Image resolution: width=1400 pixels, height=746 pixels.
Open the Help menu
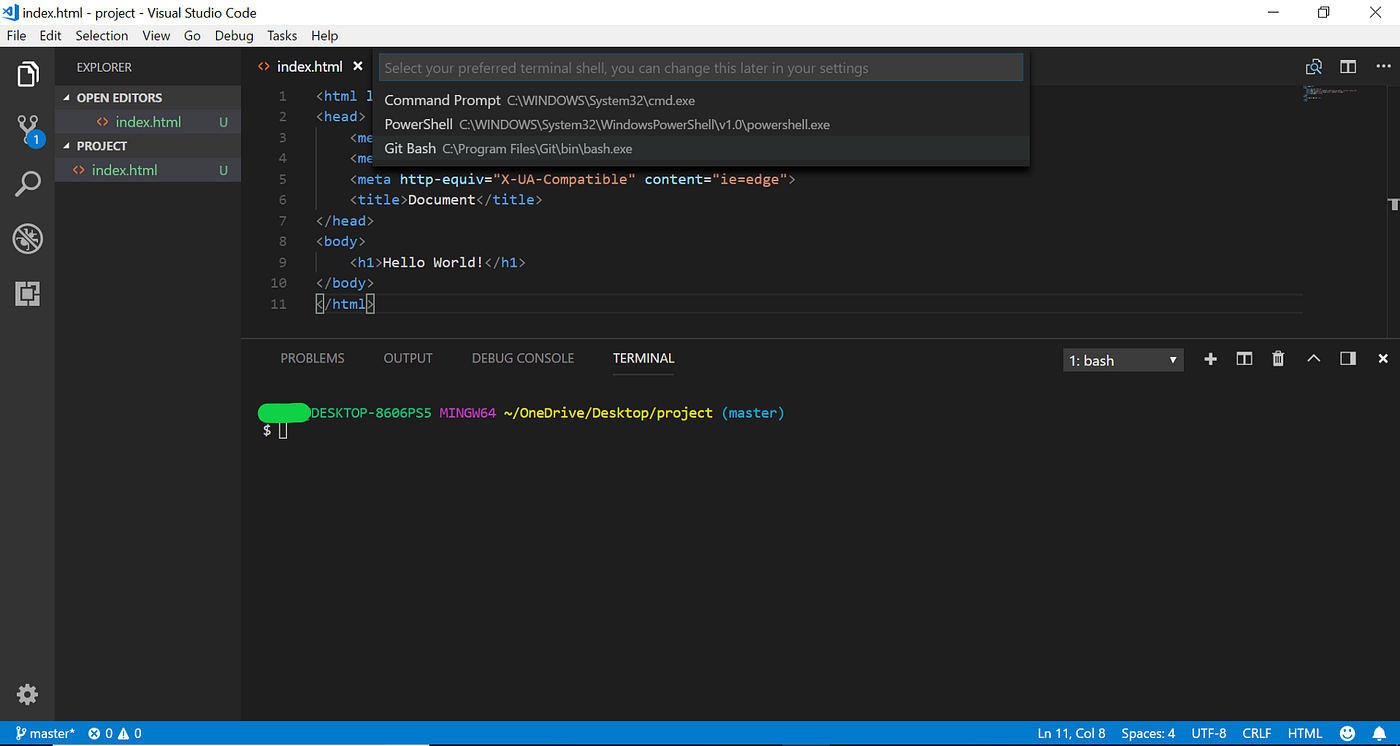pyautogui.click(x=324, y=35)
